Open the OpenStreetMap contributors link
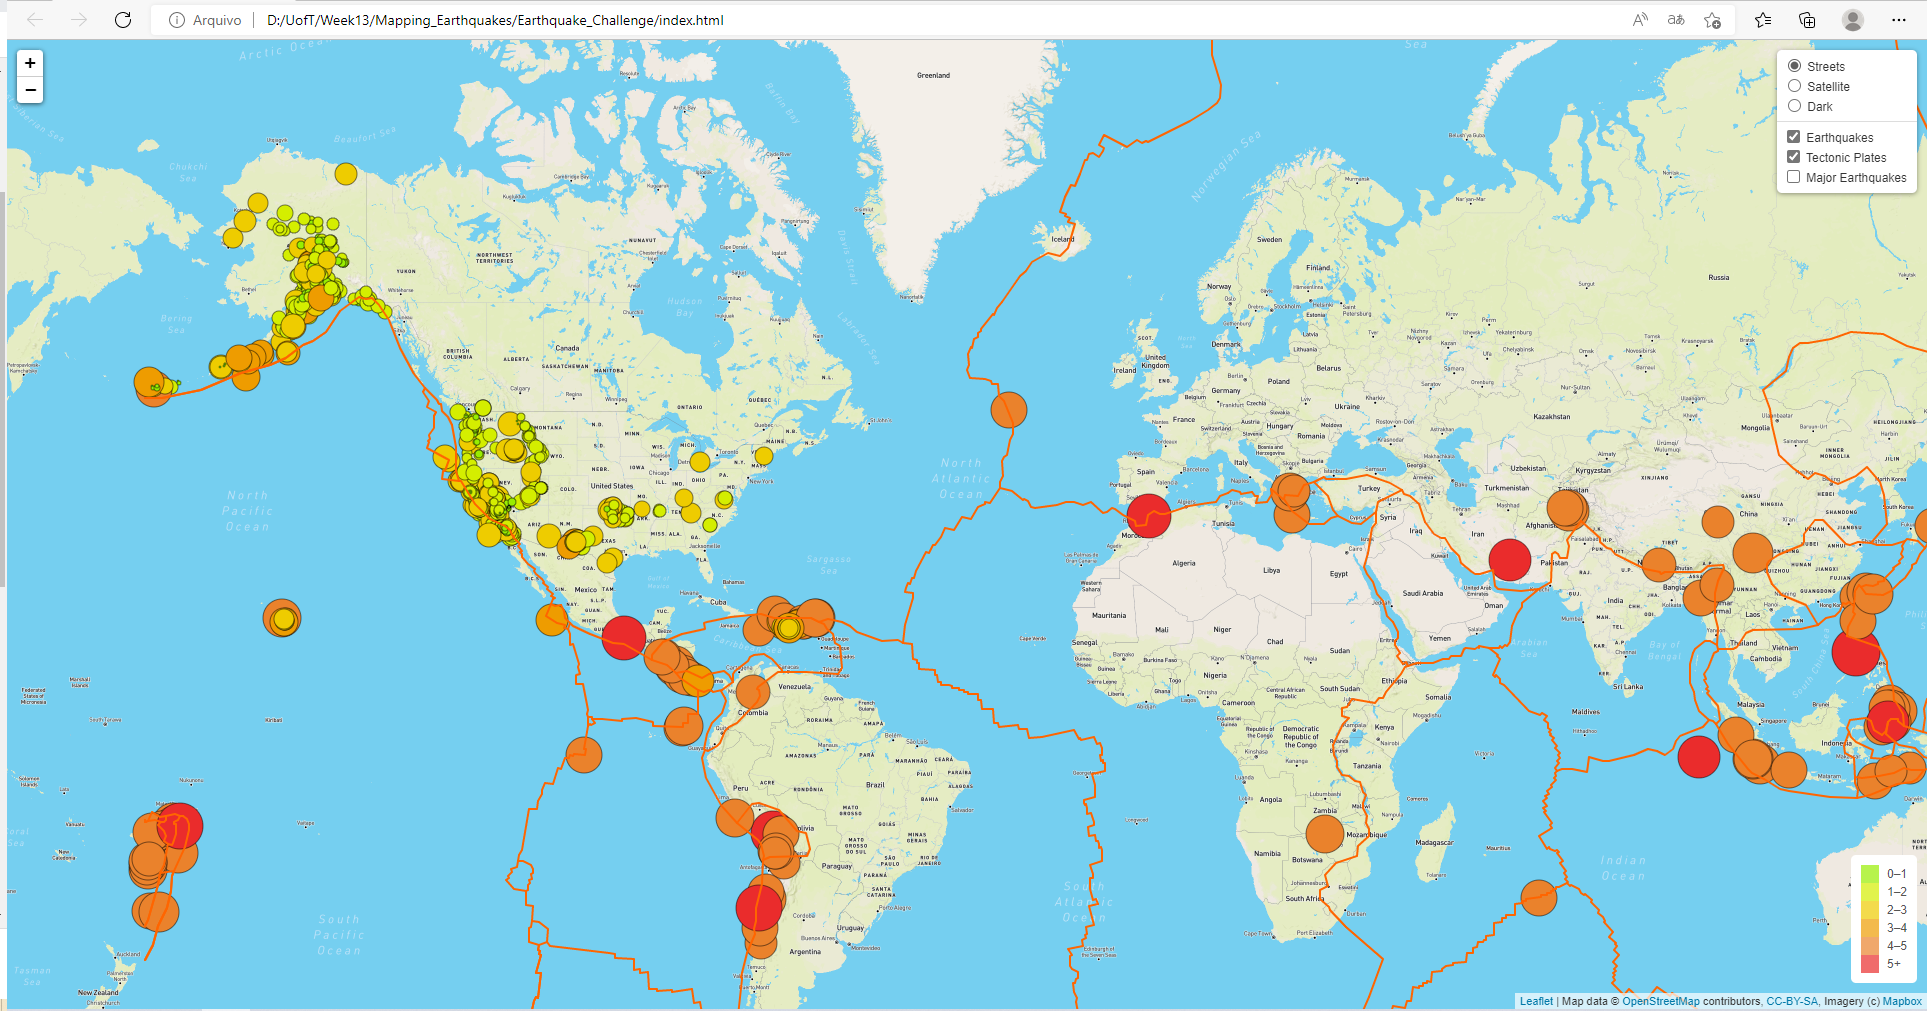This screenshot has width=1927, height=1011. (x=1659, y=1001)
